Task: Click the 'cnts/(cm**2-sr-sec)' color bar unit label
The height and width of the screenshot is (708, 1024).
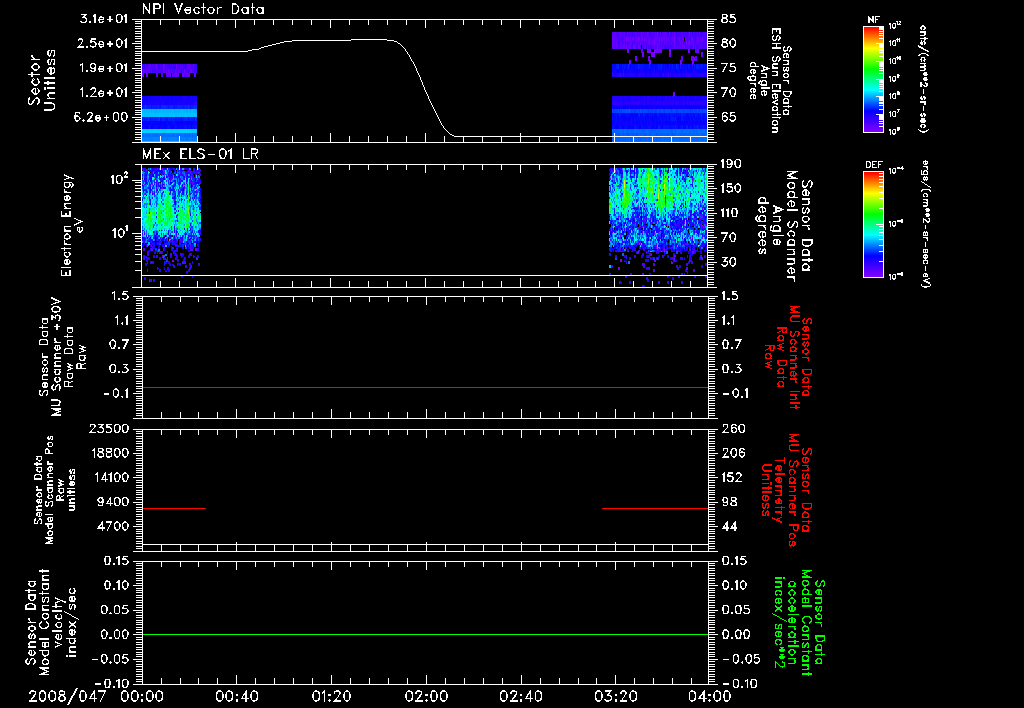Action: (923, 78)
